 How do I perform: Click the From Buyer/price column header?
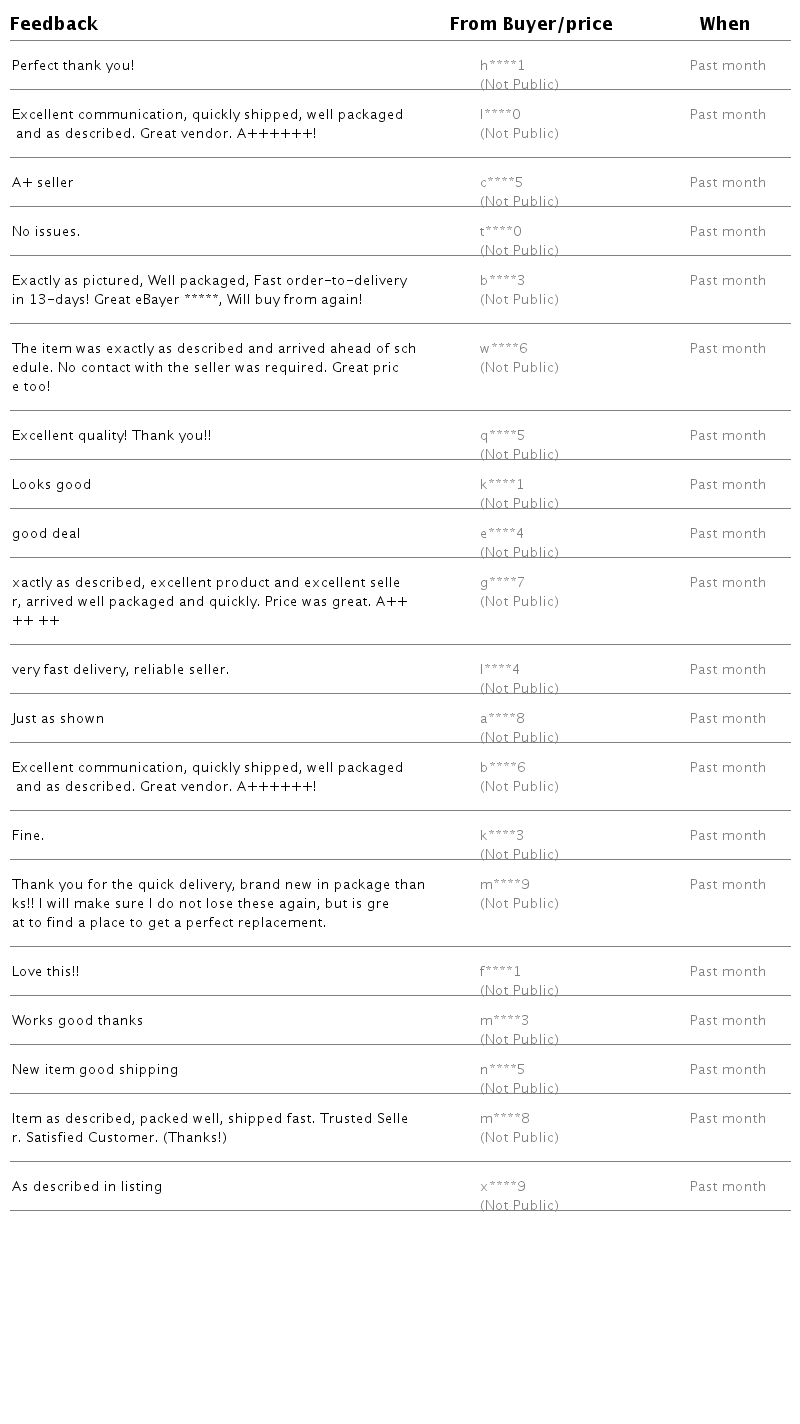pyautogui.click(x=530, y=24)
